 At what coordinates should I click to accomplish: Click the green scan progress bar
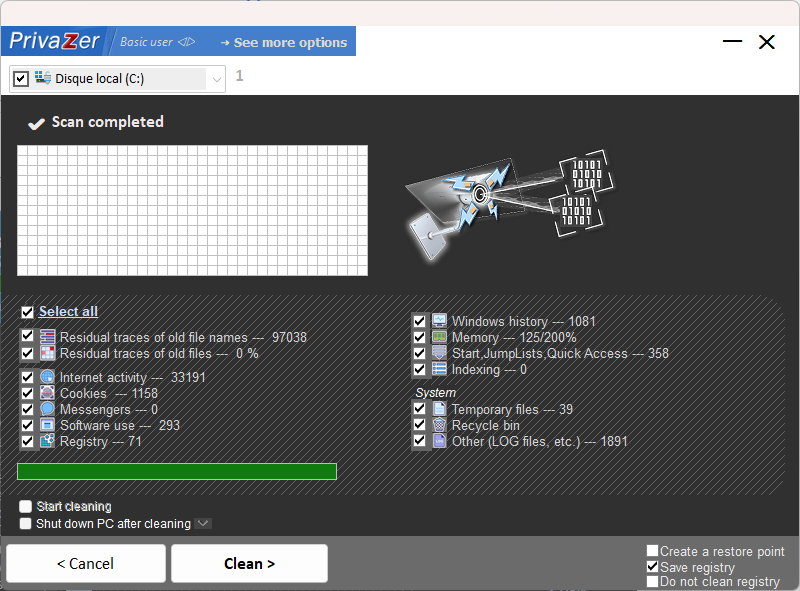point(177,472)
